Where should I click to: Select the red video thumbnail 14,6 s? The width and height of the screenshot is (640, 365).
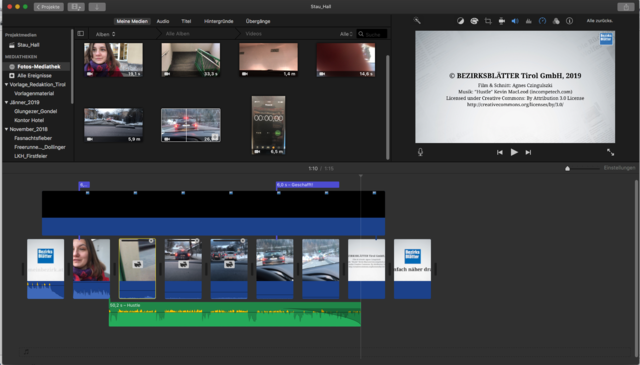[x=346, y=60]
